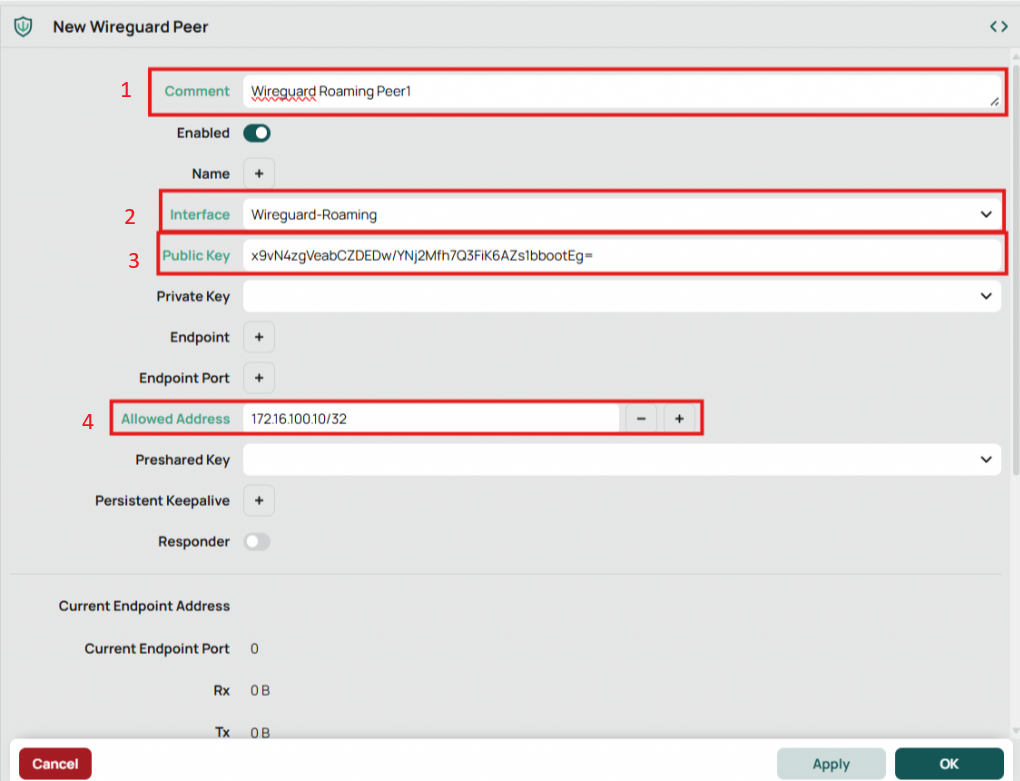
Task: Add Persistent Keepalive with its plus button
Action: [259, 501]
